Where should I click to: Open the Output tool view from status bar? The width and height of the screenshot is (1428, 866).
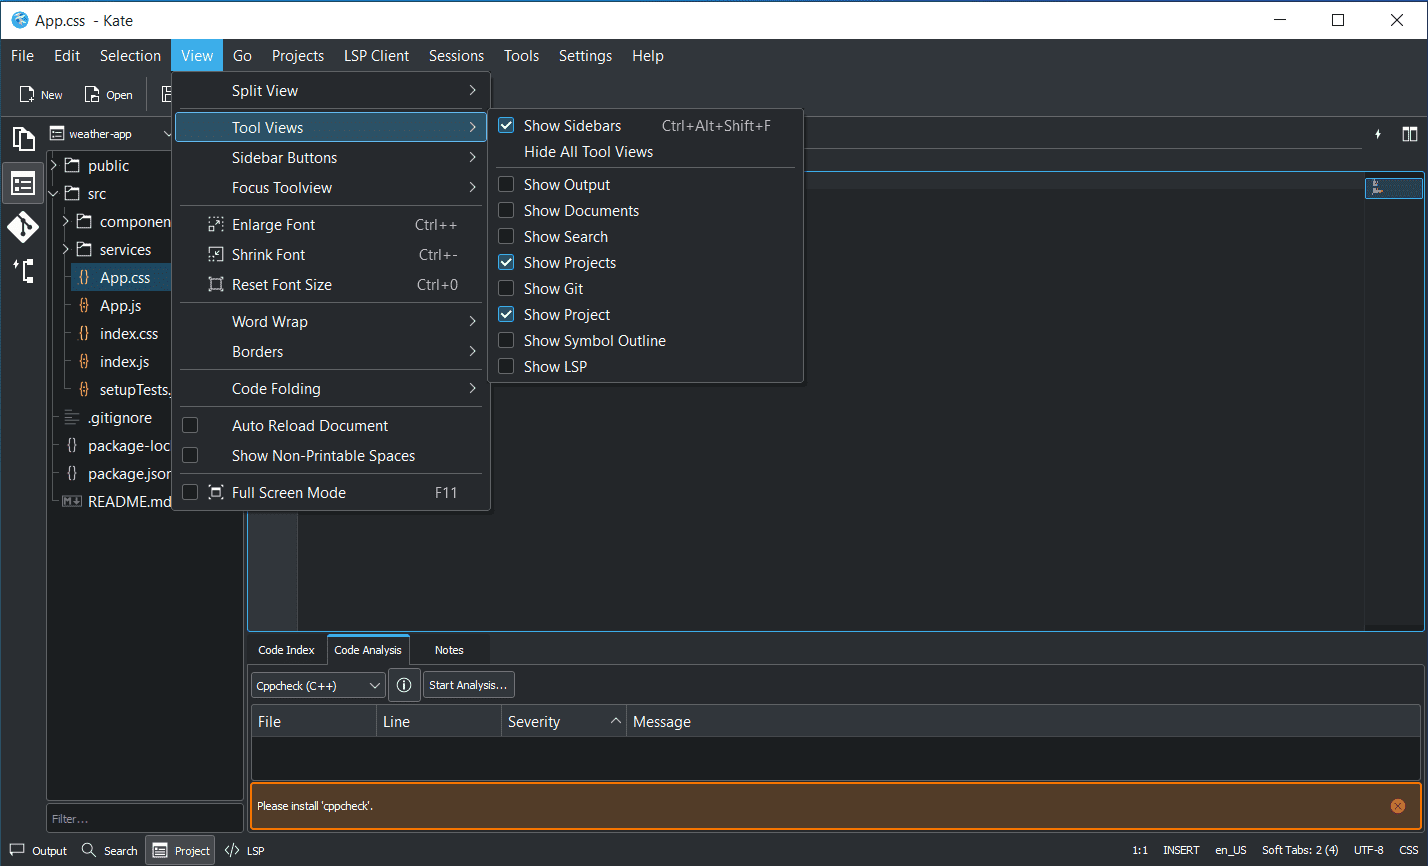pos(38,851)
